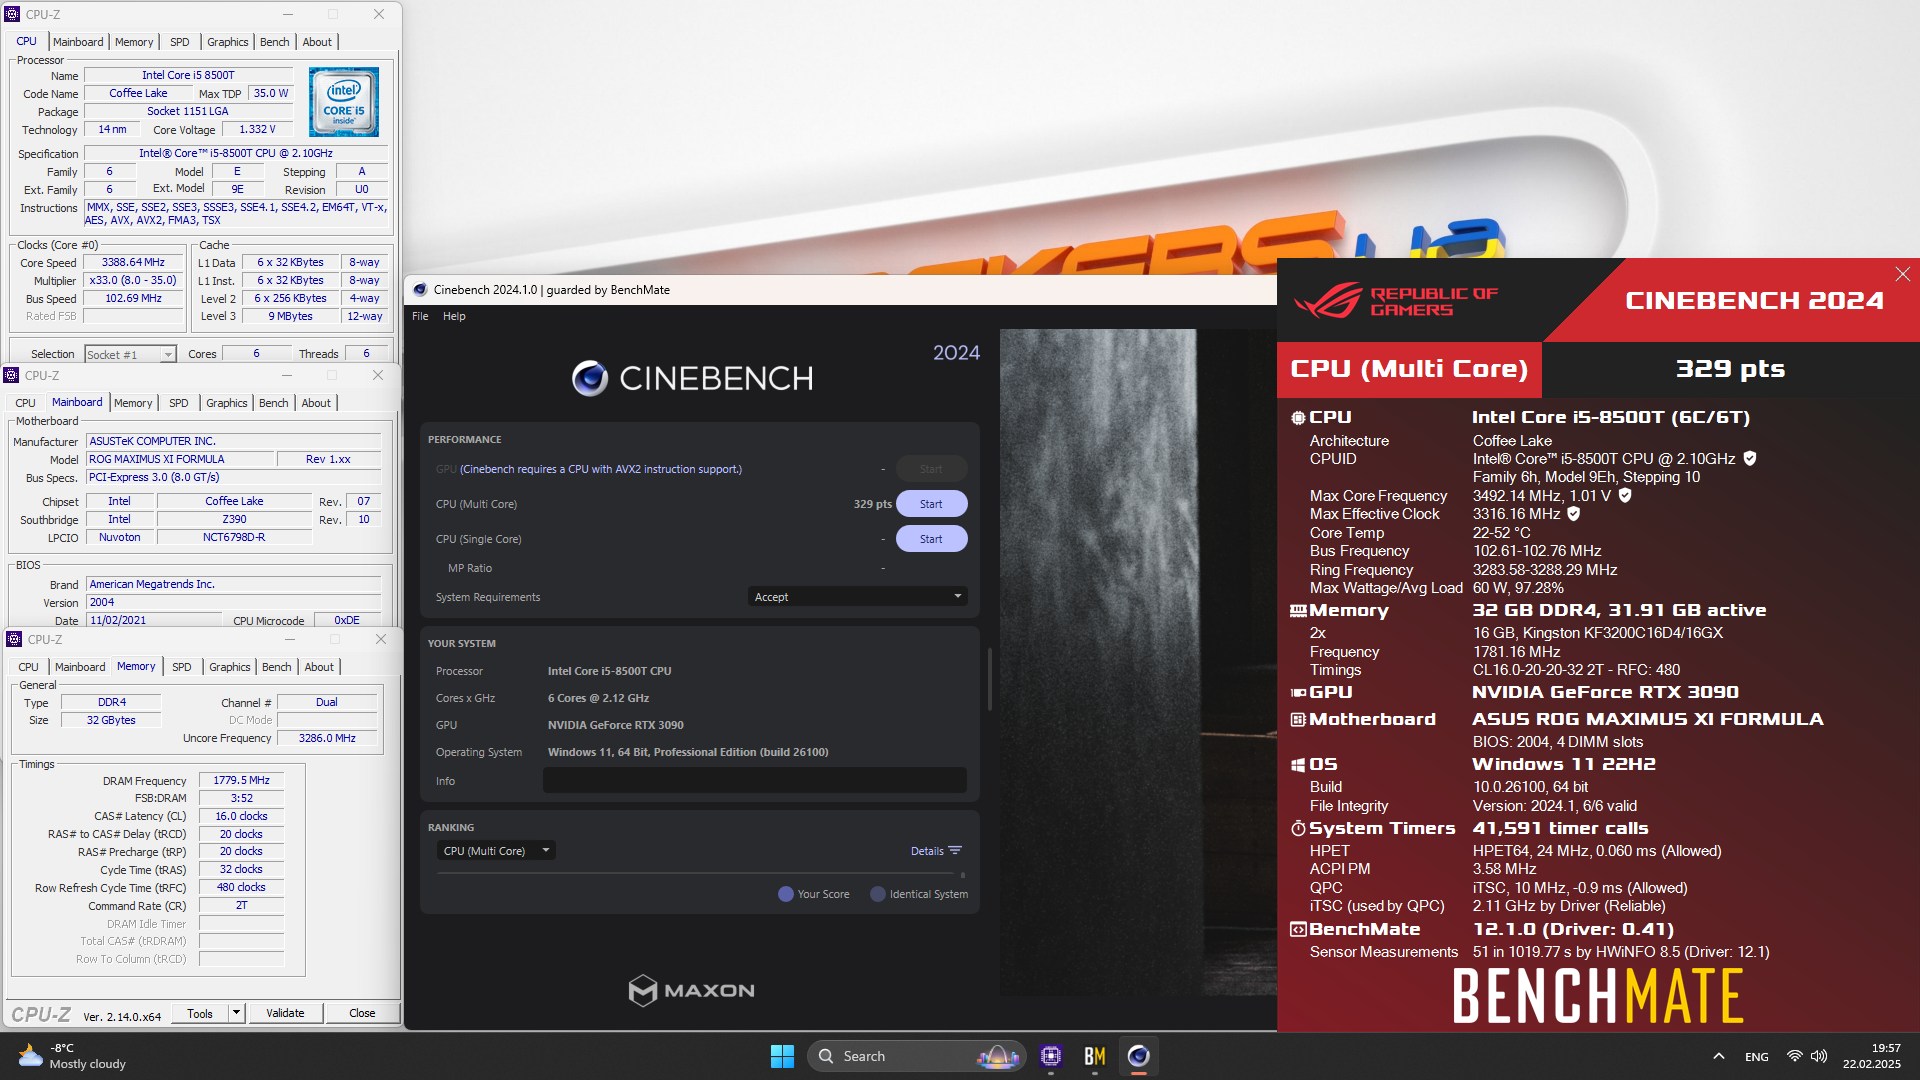Open the volume tray icon
Viewport: 1920px width, 1080px height.
(1819, 1056)
